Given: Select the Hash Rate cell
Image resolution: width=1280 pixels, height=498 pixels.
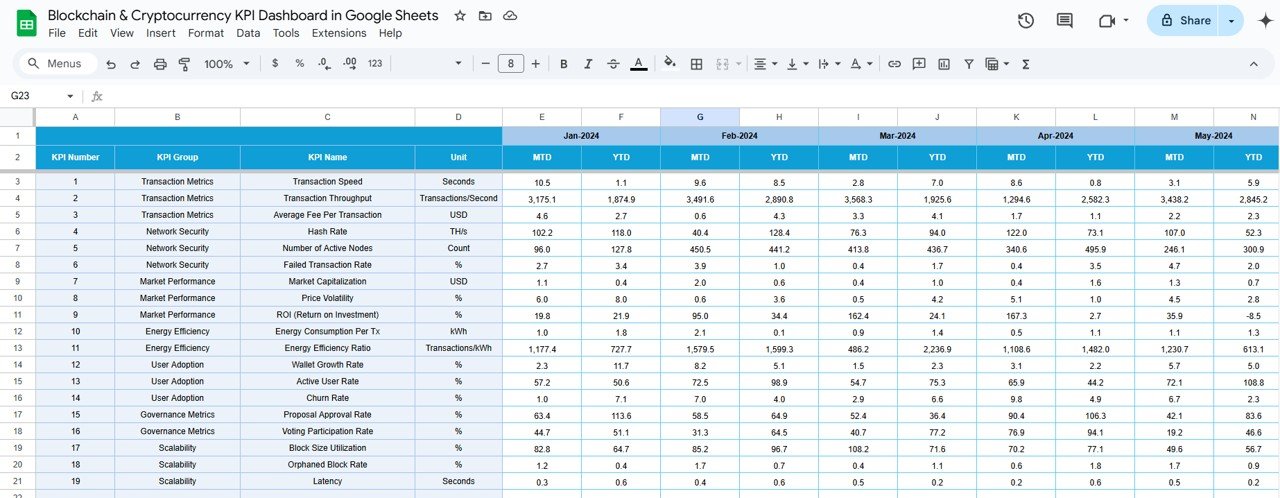Looking at the screenshot, I should click(x=328, y=231).
